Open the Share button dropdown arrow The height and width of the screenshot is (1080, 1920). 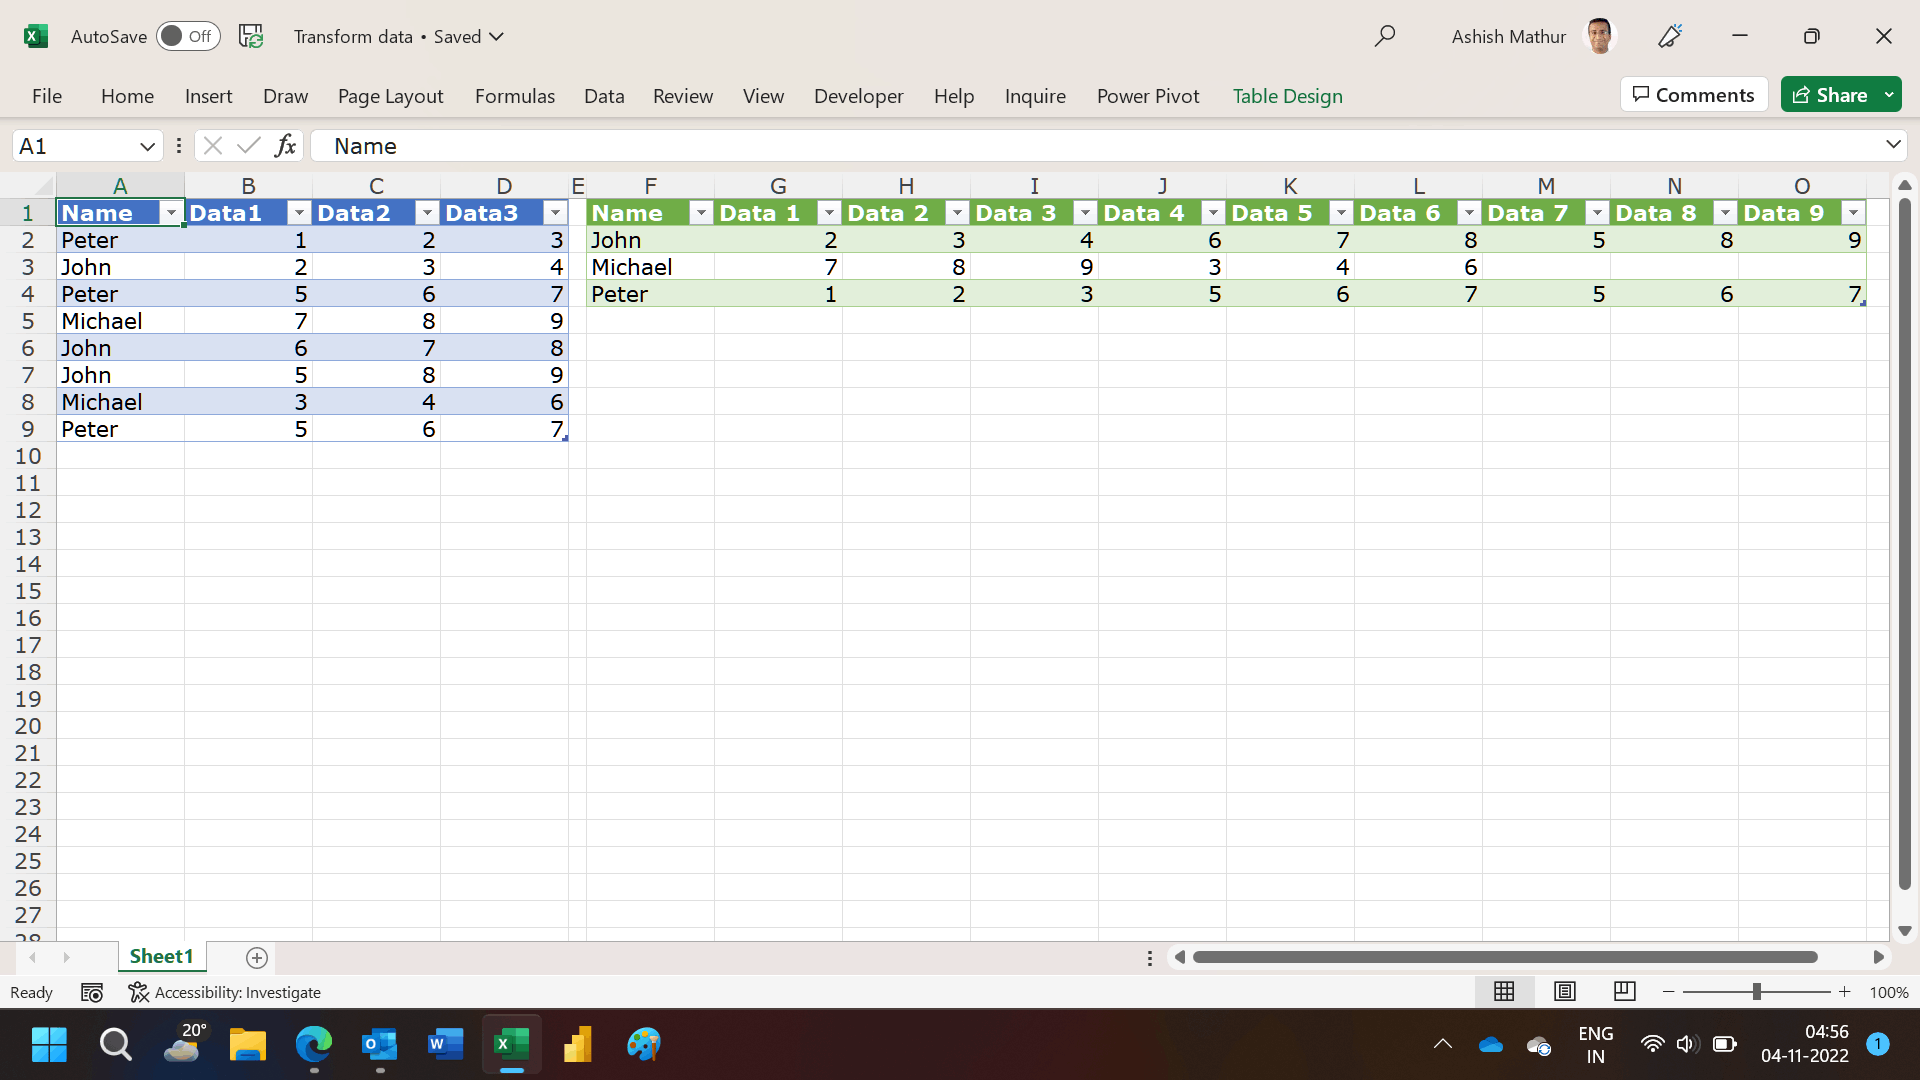coord(1889,95)
